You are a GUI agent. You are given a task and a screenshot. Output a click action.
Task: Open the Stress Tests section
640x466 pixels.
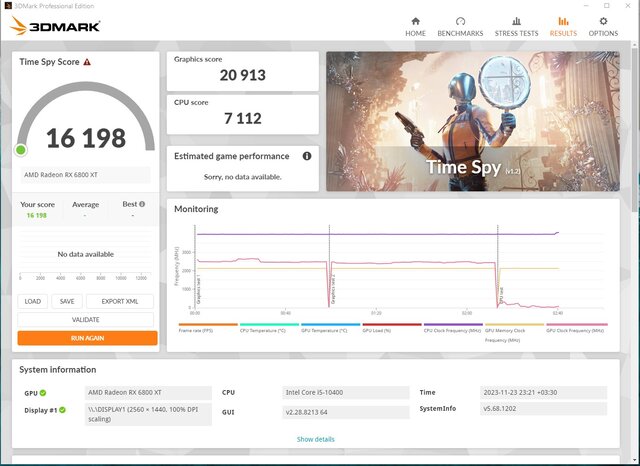[516, 26]
